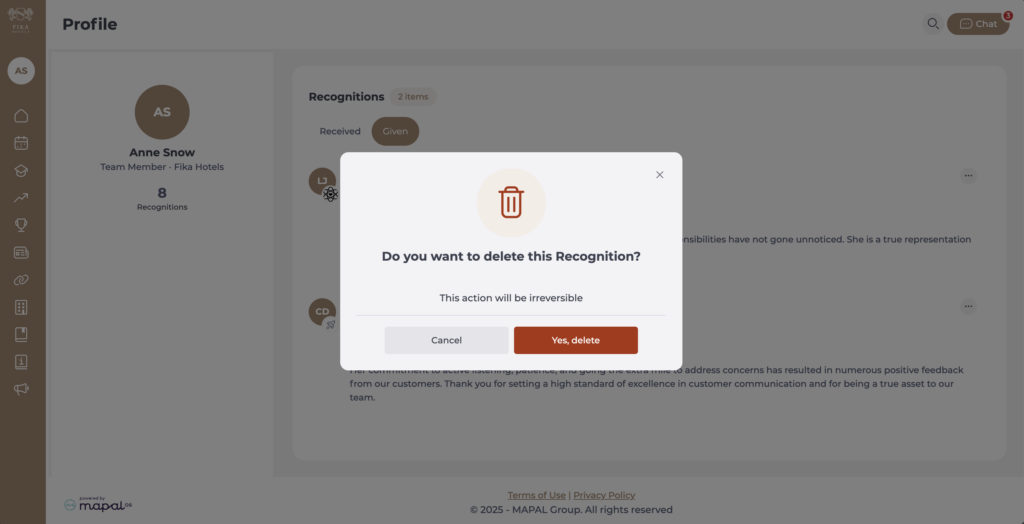
Task: Open the megaphone announcements icon
Action: point(21,389)
